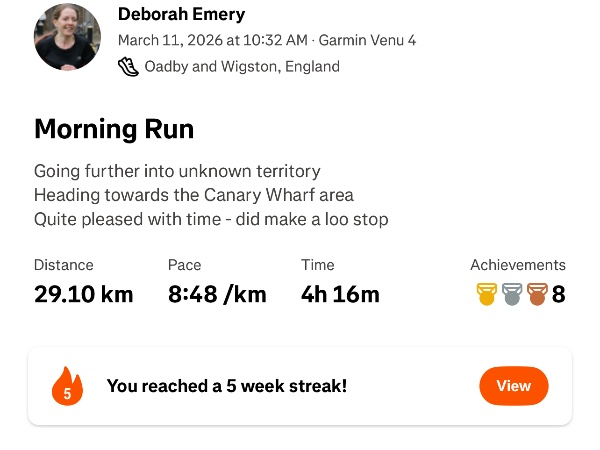
Task: Click Deborah Emery's profile photo
Action: [67, 37]
